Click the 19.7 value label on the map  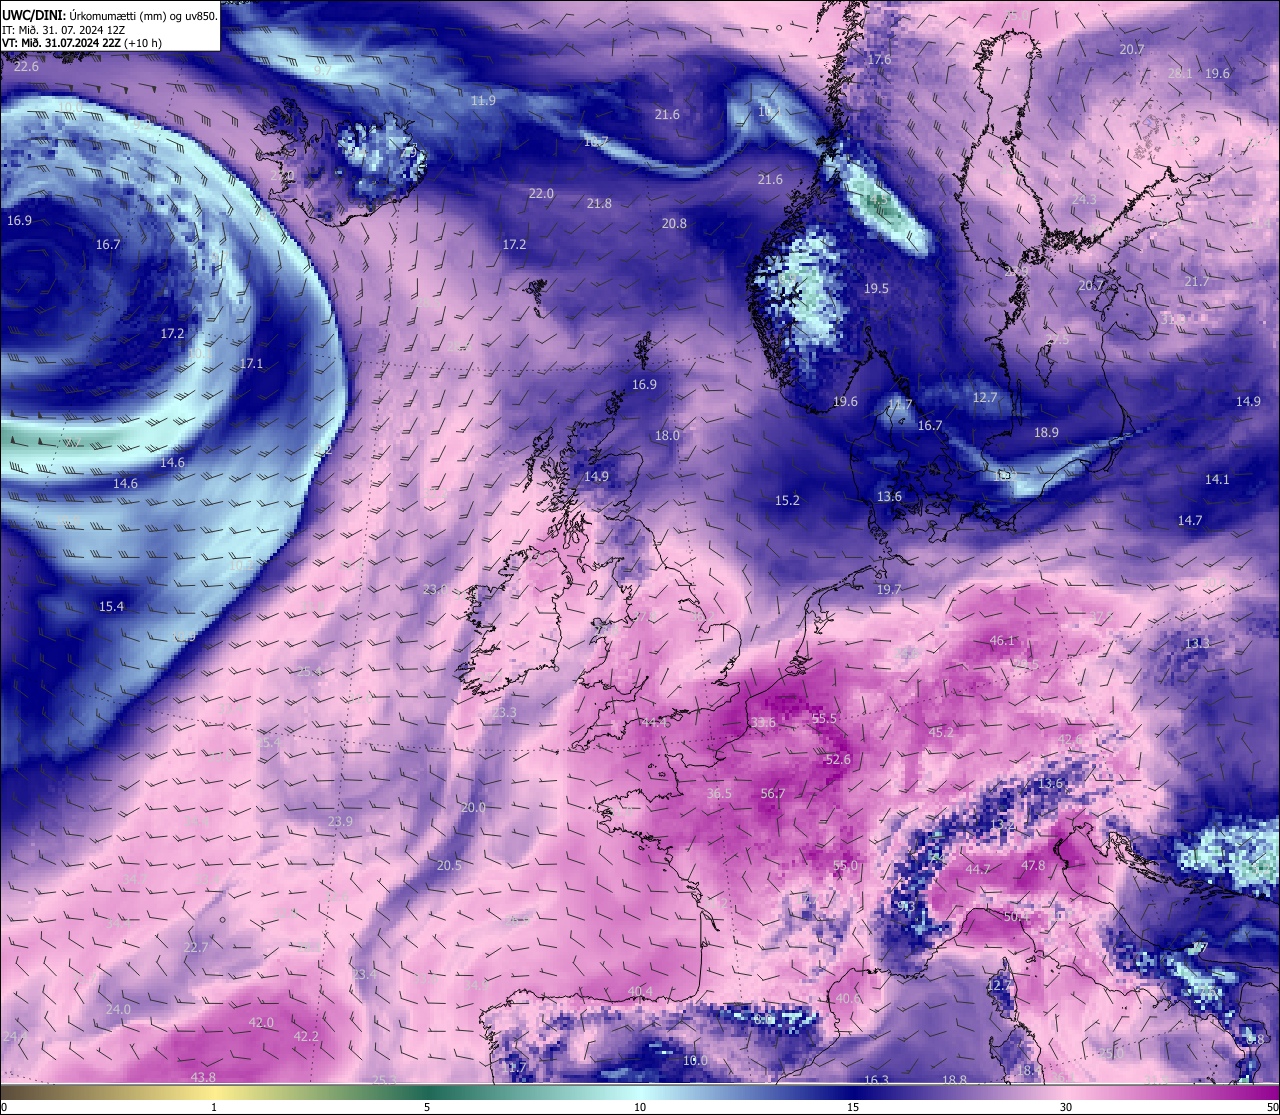point(888,590)
